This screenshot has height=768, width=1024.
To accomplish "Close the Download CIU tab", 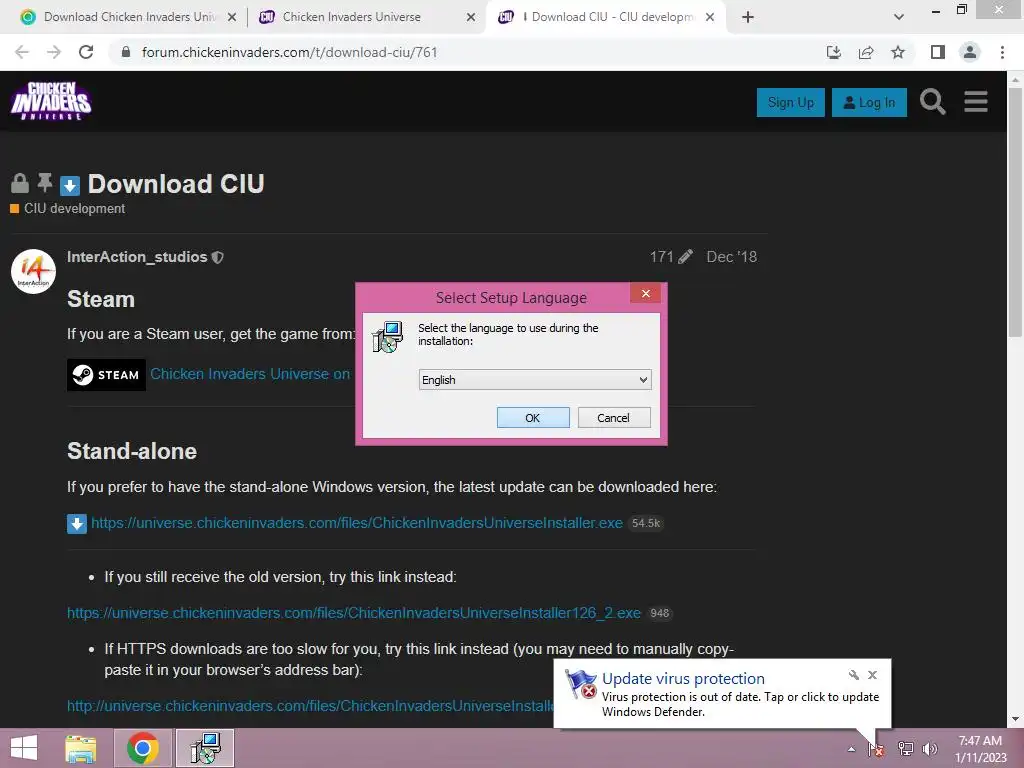I will pos(711,17).
